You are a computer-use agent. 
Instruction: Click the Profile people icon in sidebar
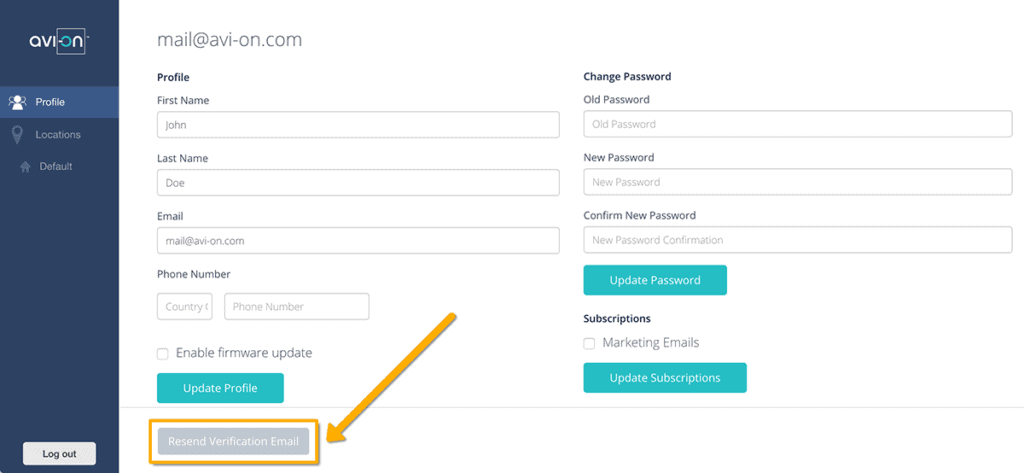click(x=17, y=102)
